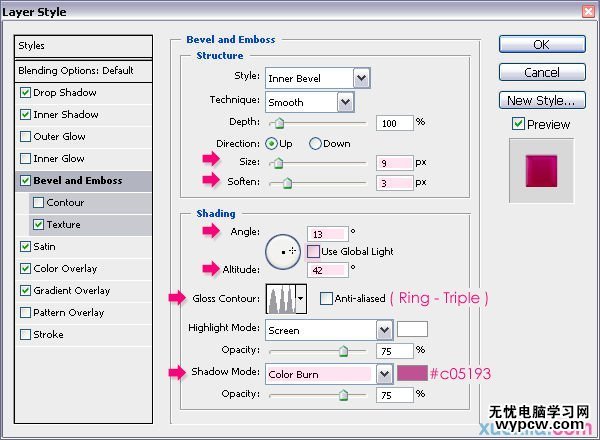Click the Shadow Opacity value field
Screen dimensions: 600x440
tap(395, 395)
